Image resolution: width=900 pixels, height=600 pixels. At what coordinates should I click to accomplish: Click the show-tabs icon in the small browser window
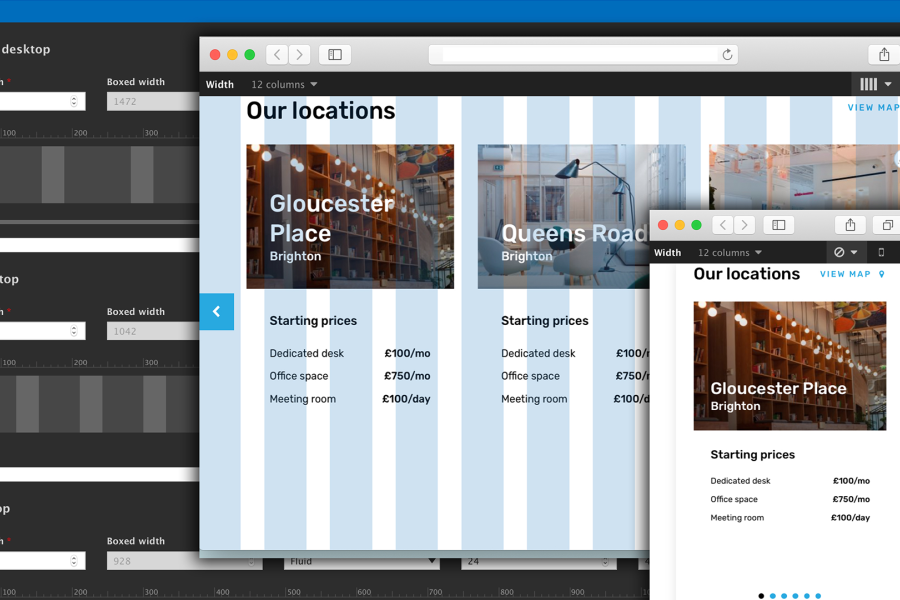click(887, 225)
